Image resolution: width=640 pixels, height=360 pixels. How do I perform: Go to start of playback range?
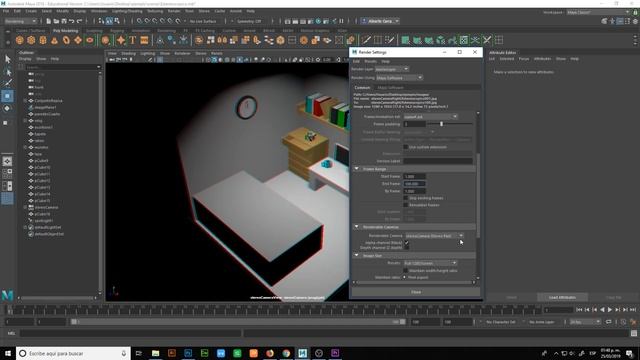click(x=579, y=310)
